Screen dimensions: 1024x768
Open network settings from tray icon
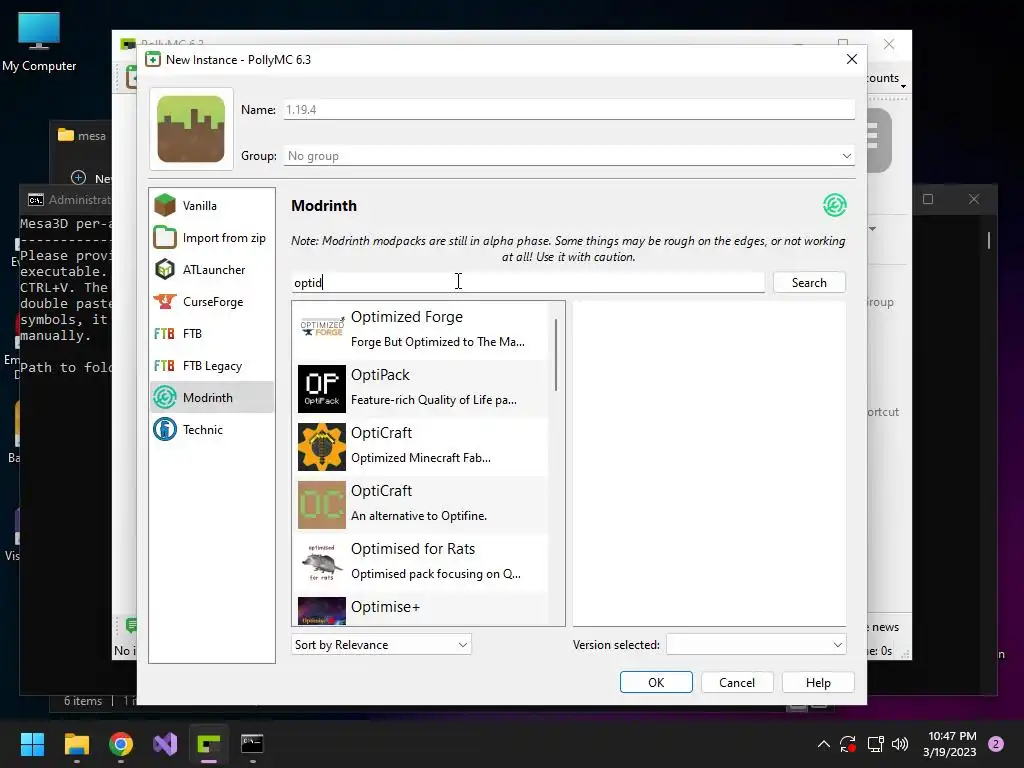coord(875,744)
